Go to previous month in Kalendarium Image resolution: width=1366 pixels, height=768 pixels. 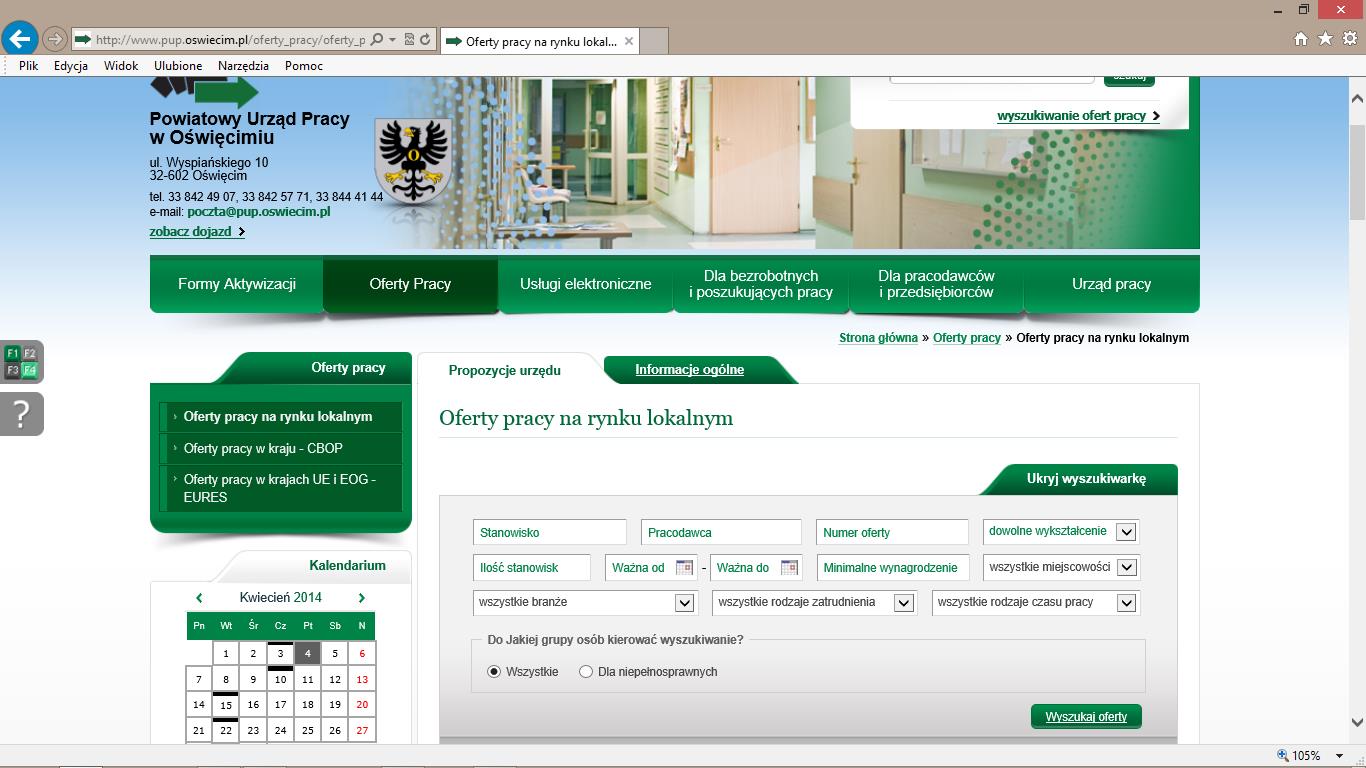click(x=199, y=598)
